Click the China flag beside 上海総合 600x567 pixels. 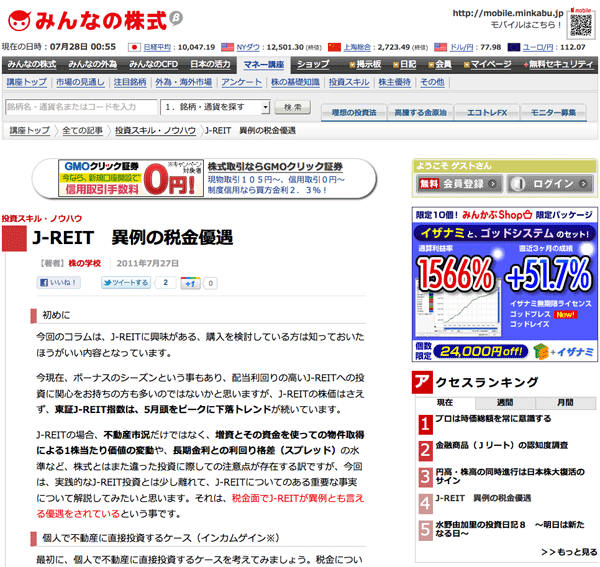[335, 46]
